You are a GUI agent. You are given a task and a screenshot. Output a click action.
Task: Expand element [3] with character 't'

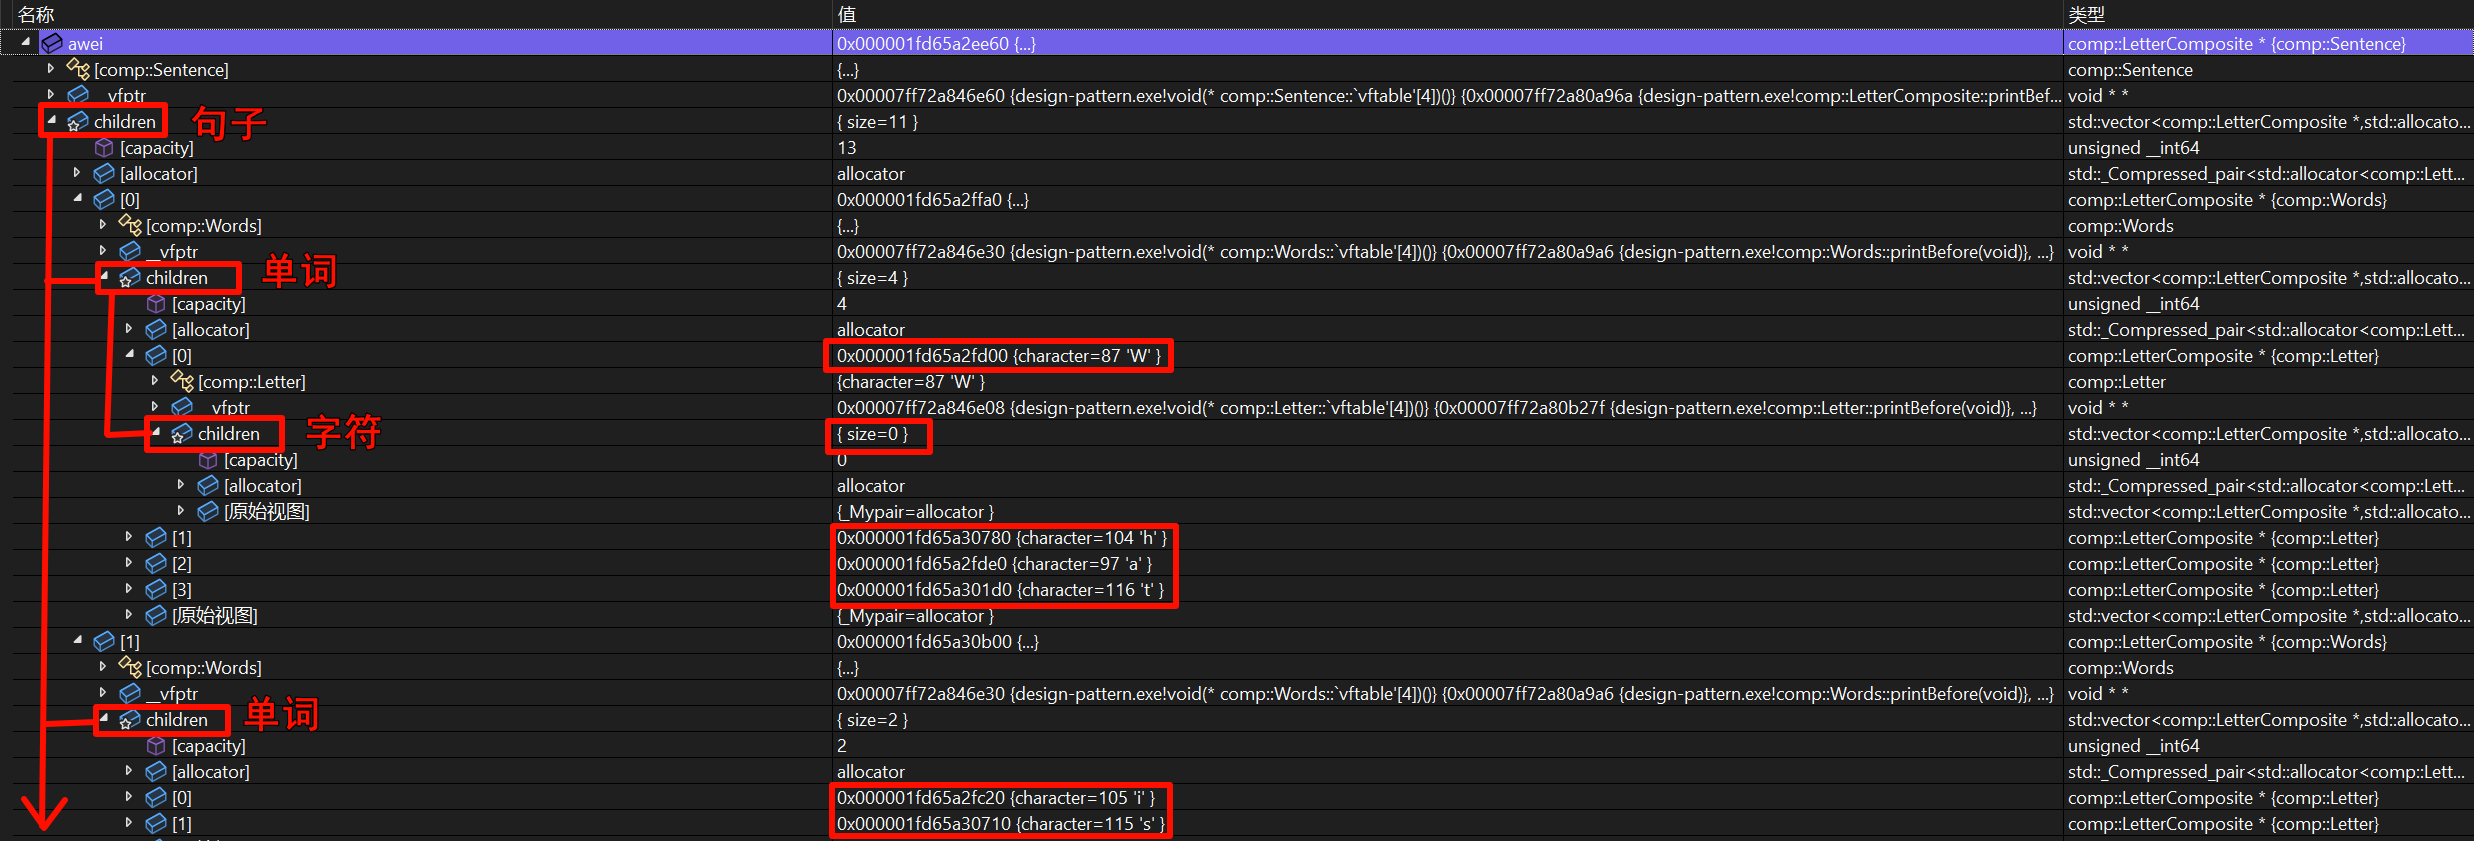tap(129, 589)
